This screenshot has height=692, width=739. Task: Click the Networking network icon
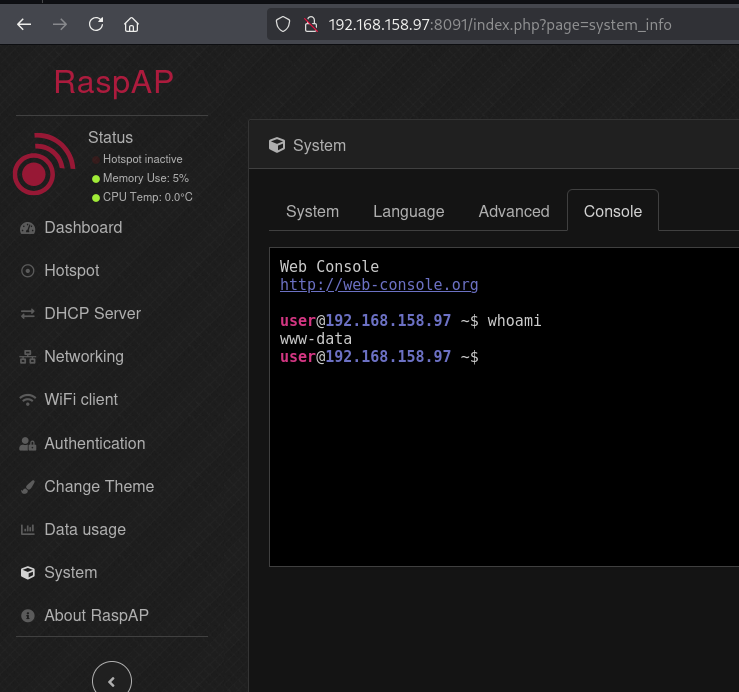click(x=27, y=357)
